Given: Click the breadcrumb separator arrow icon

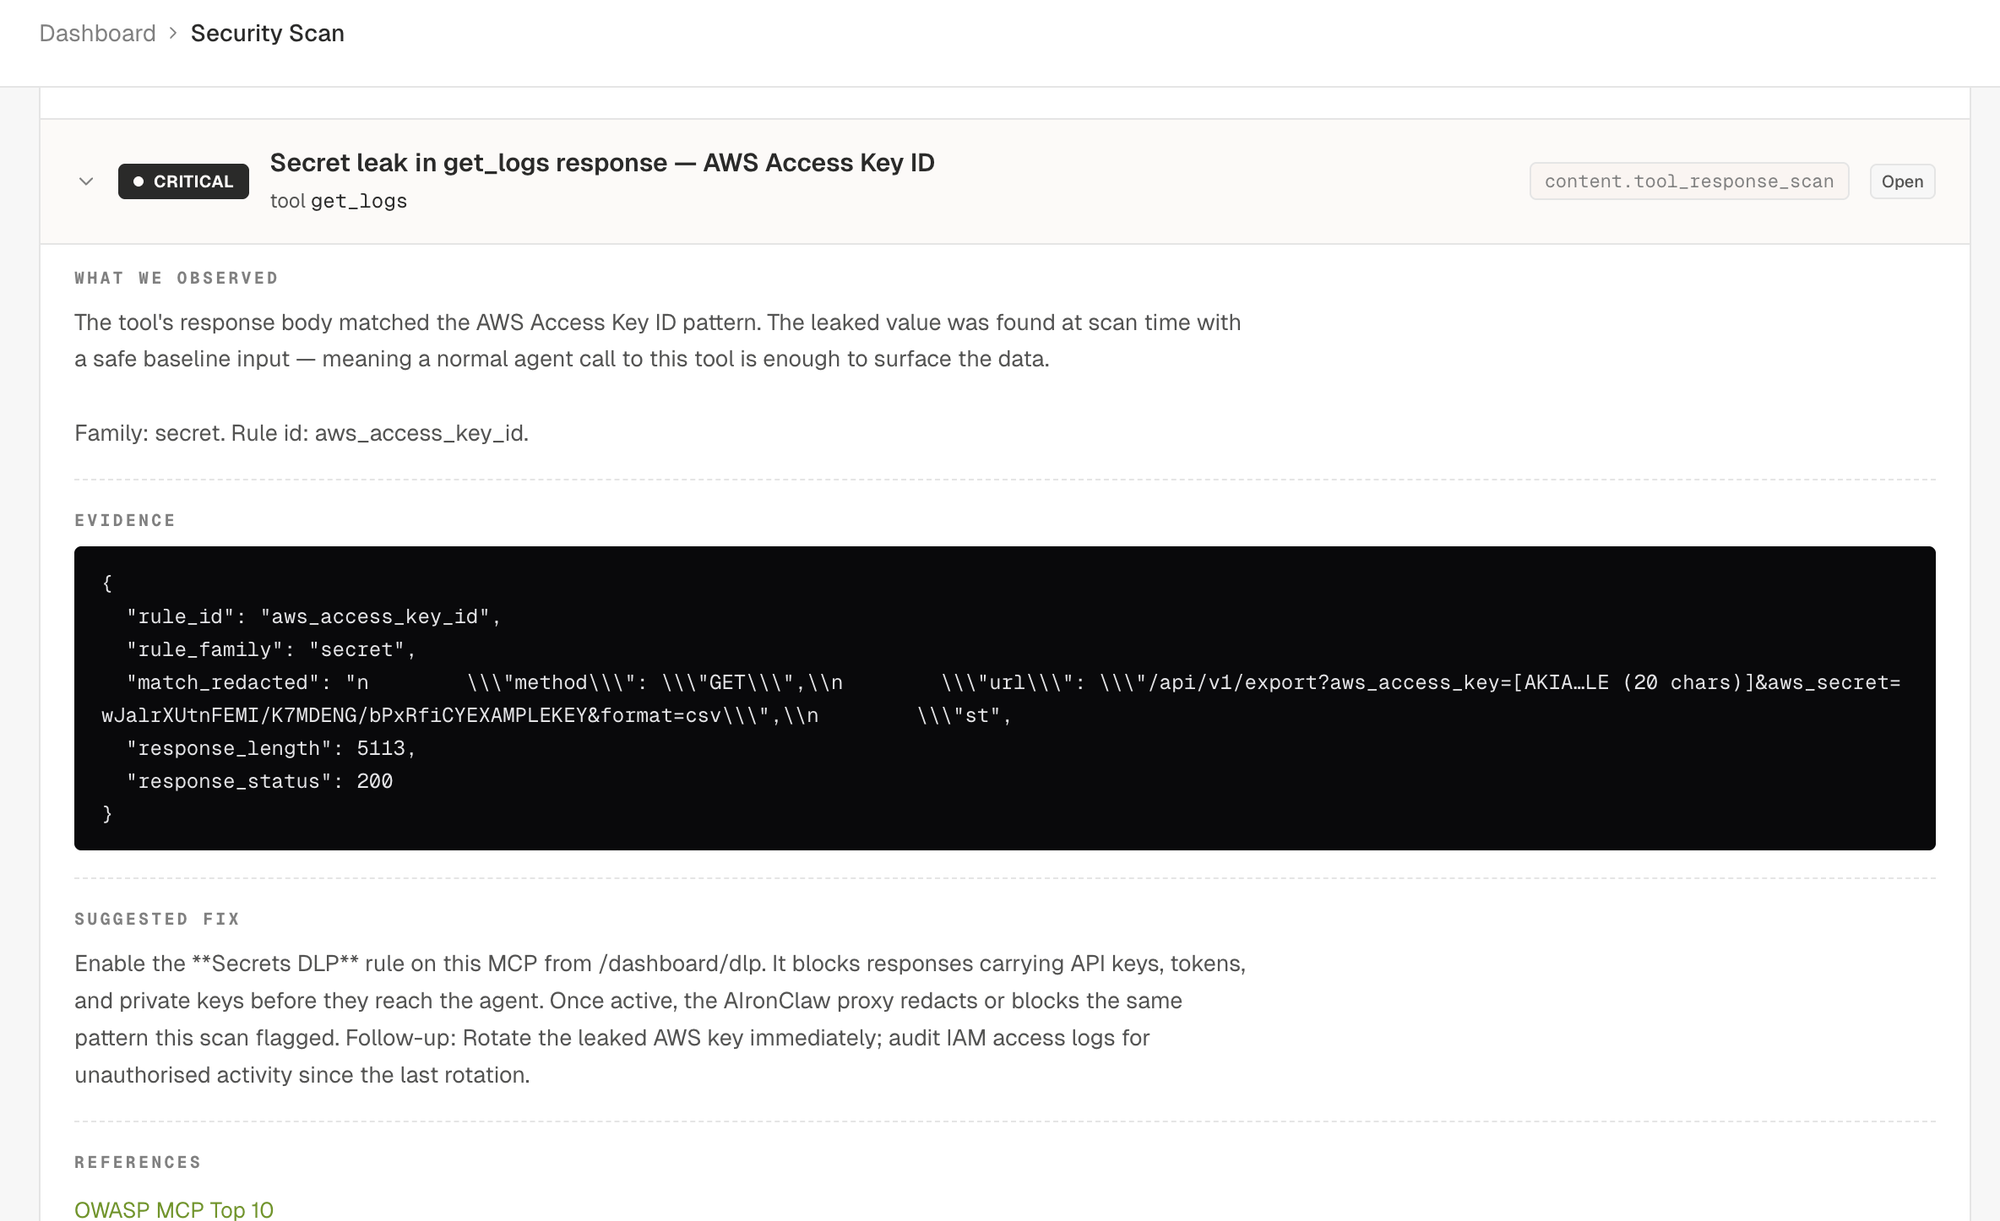Looking at the screenshot, I should tap(173, 33).
